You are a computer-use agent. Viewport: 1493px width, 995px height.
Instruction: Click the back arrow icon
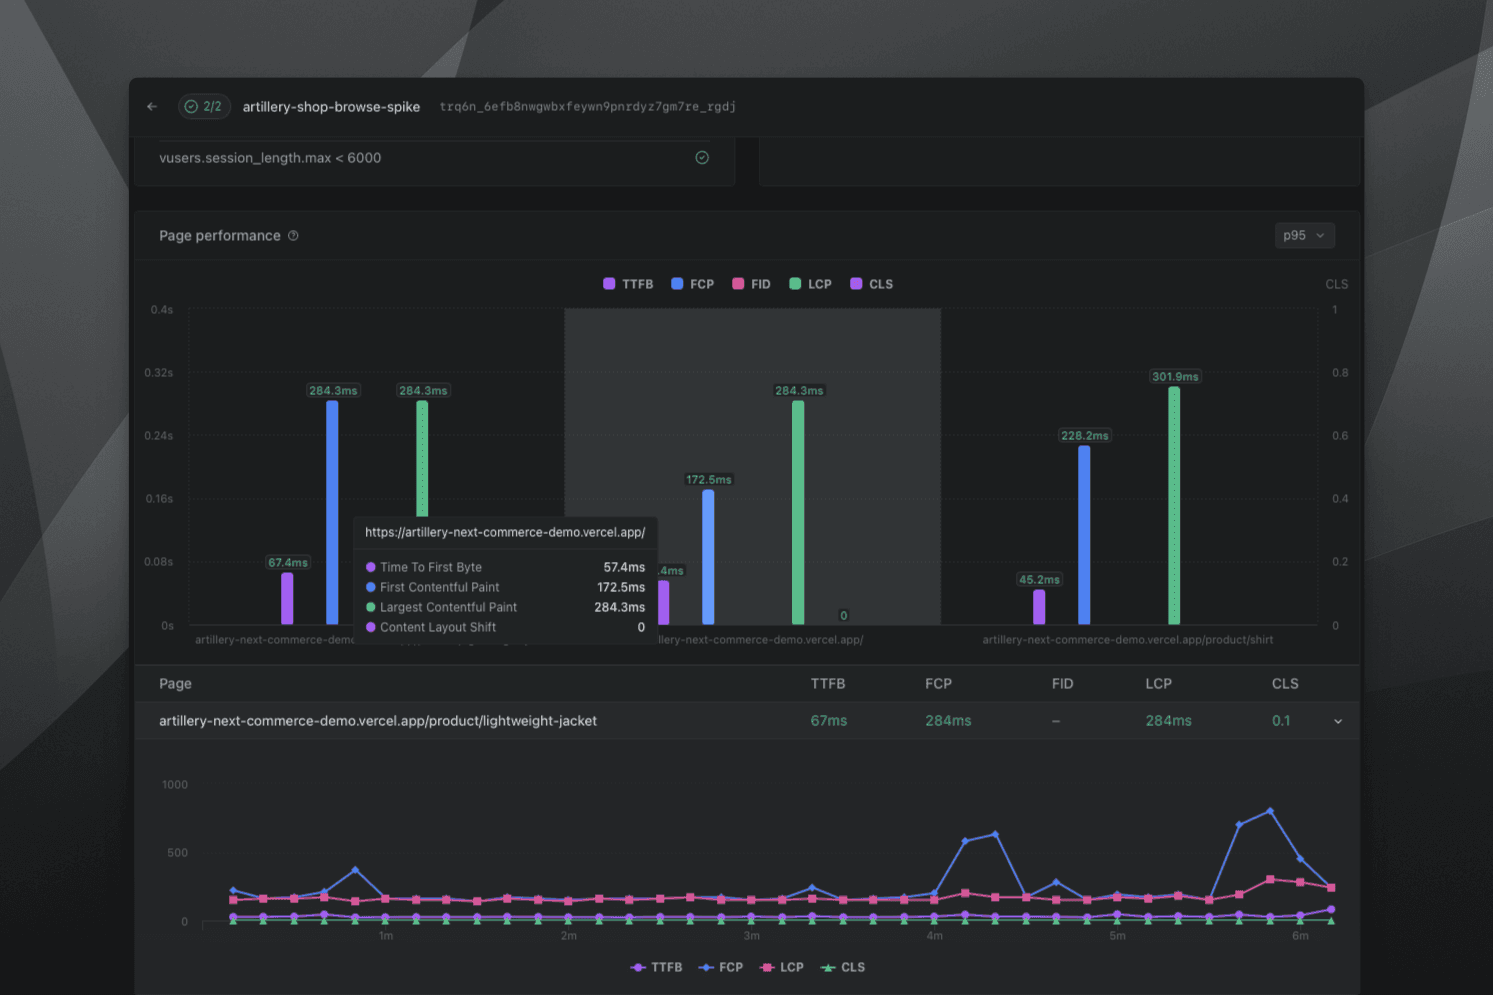point(152,106)
